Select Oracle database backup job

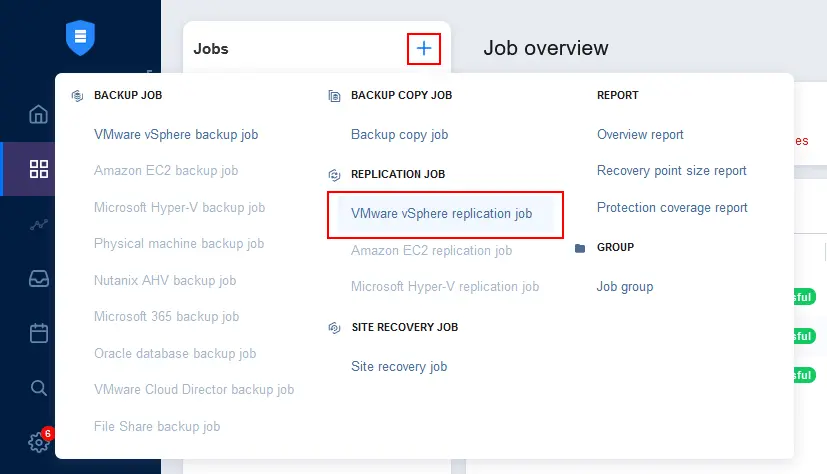(175, 353)
